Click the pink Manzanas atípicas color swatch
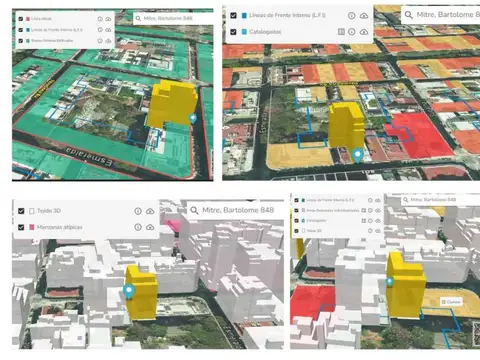 [x=32, y=227]
